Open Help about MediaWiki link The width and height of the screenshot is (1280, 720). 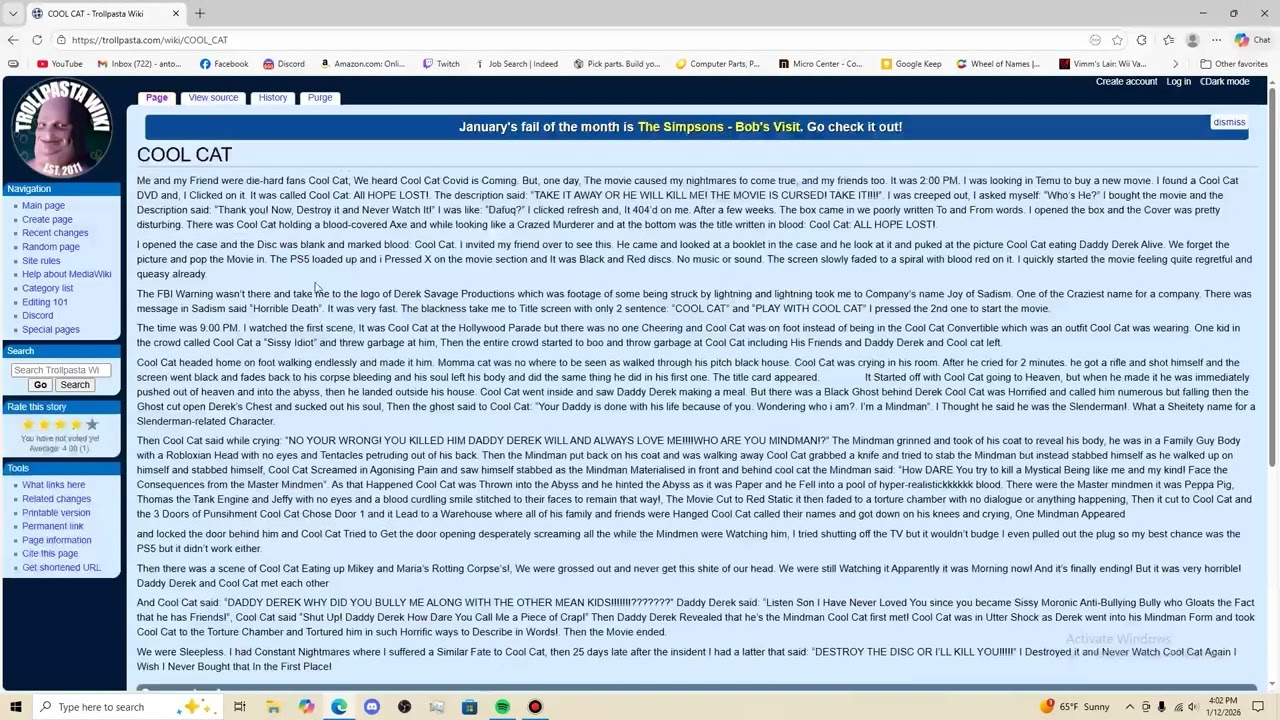67,274
